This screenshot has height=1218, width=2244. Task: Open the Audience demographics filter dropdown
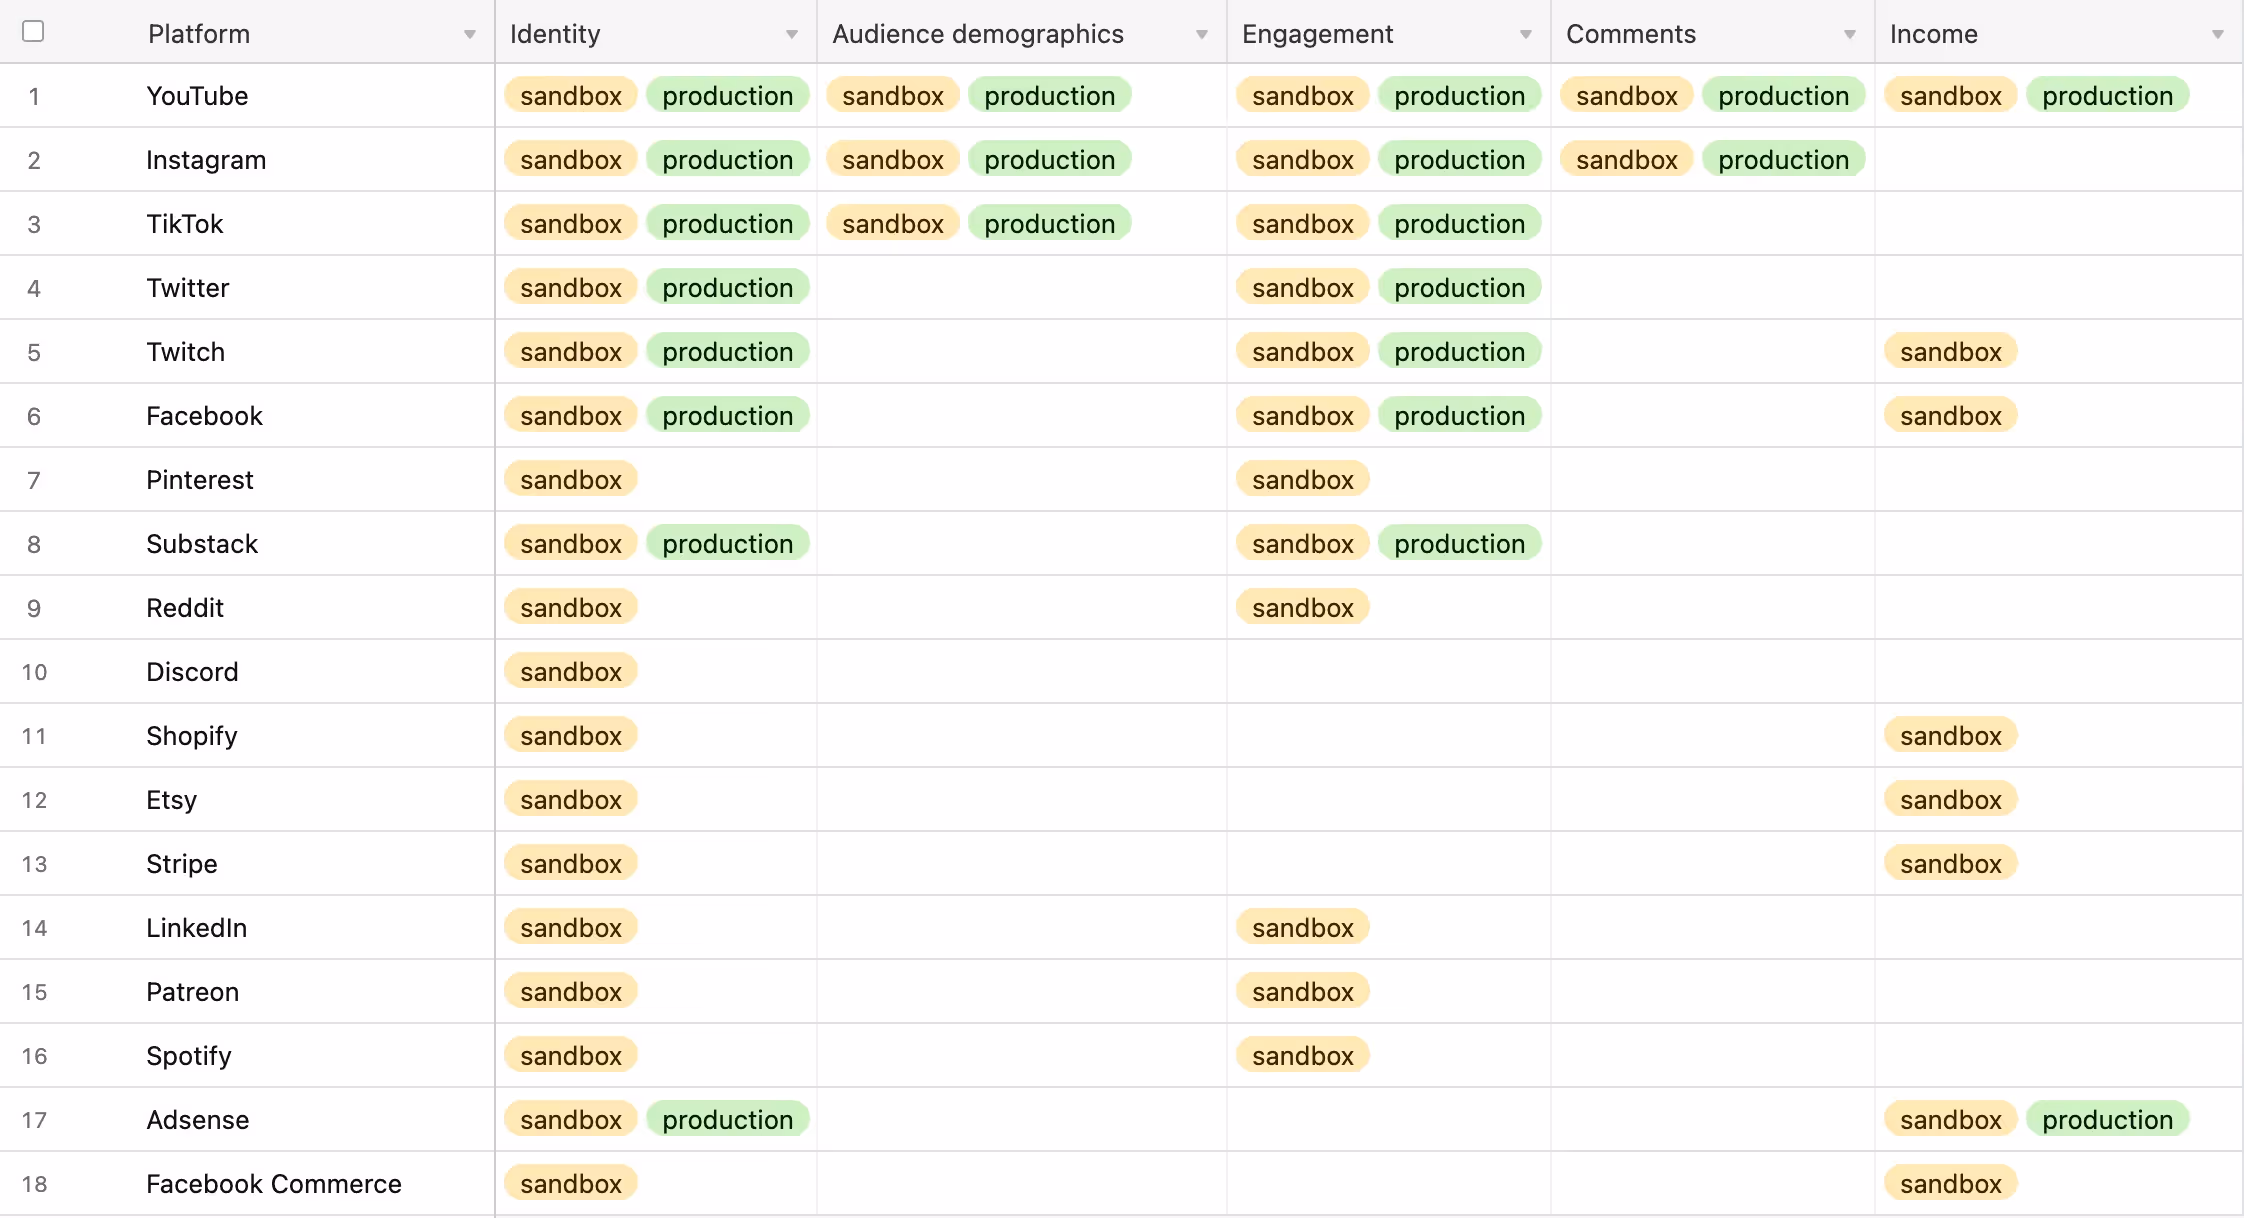pos(1201,33)
